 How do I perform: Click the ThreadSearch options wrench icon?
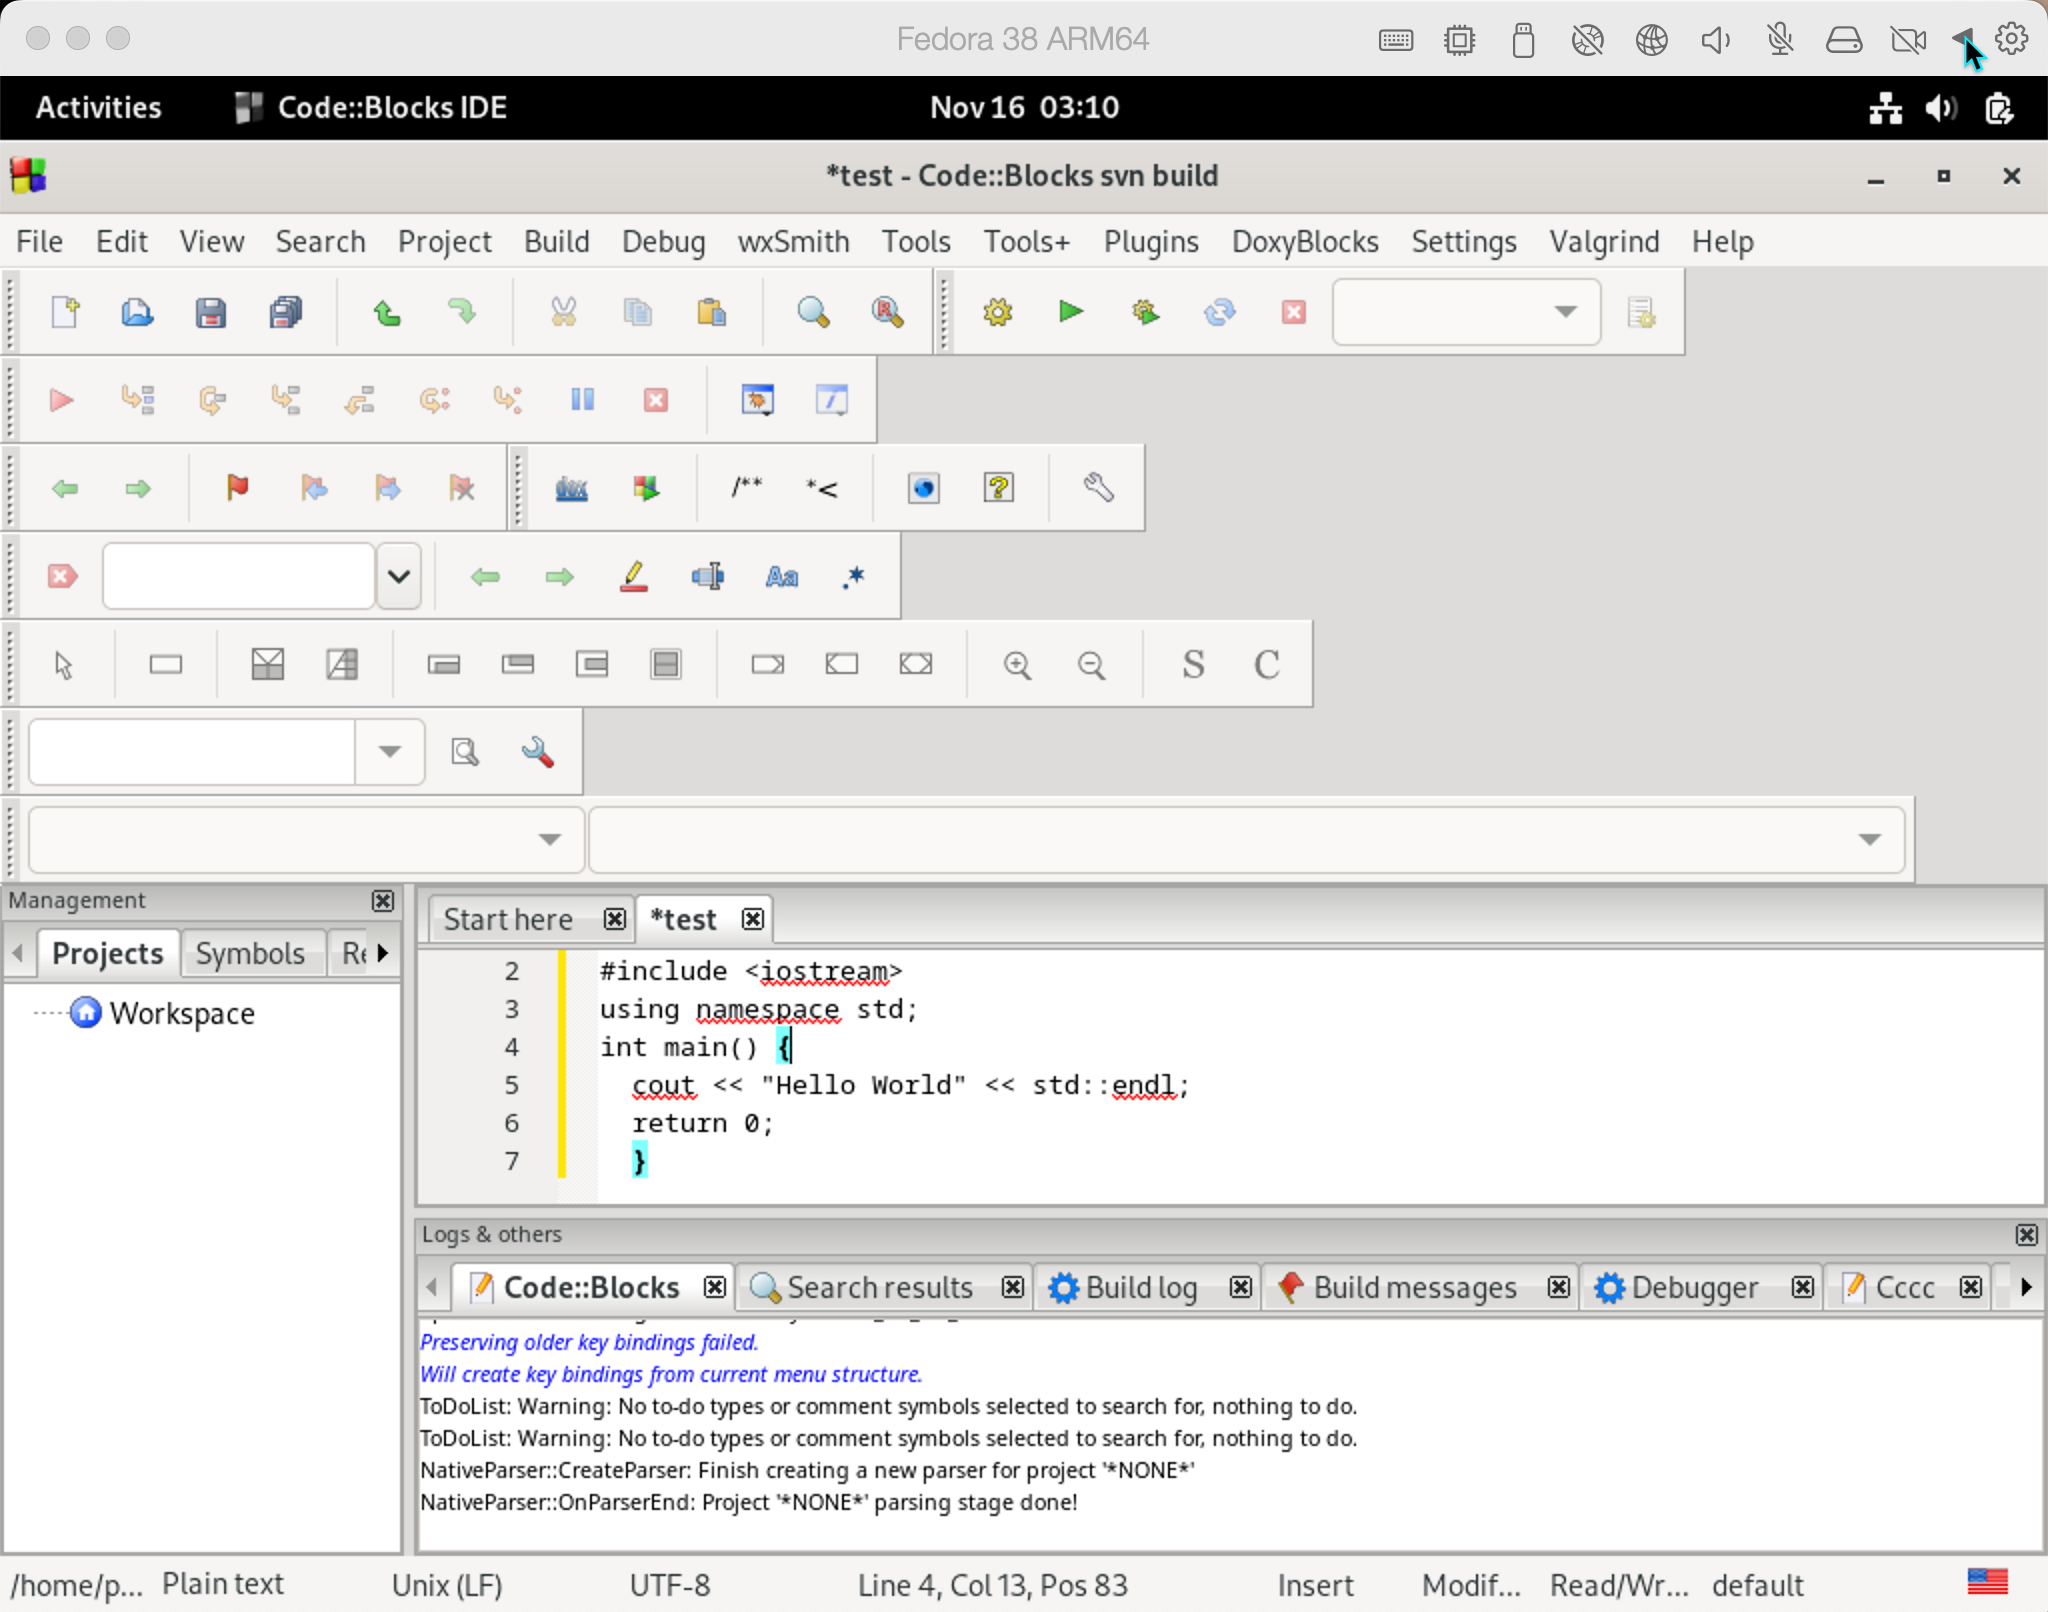(x=537, y=752)
